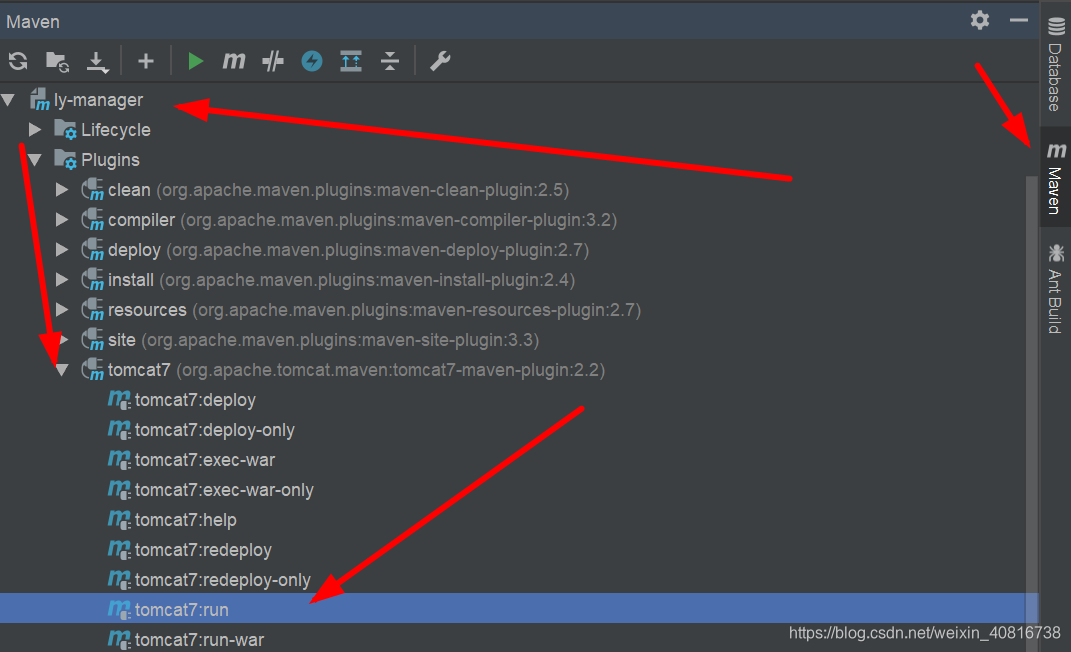Hide the Maven tool window
The image size is (1071, 652).
tap(1019, 20)
